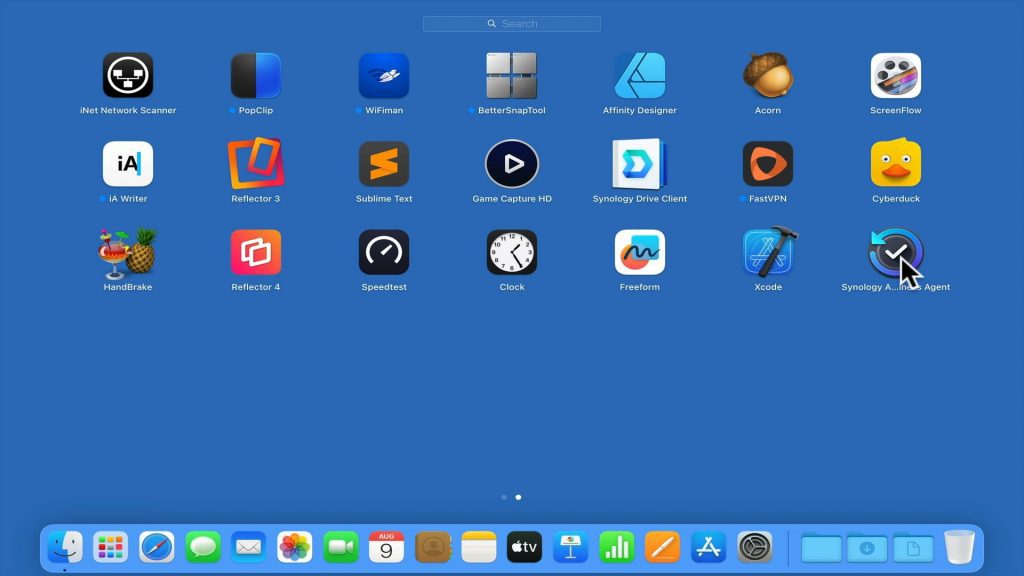This screenshot has height=576, width=1024.
Task: Open Speedtest app
Action: tap(384, 252)
